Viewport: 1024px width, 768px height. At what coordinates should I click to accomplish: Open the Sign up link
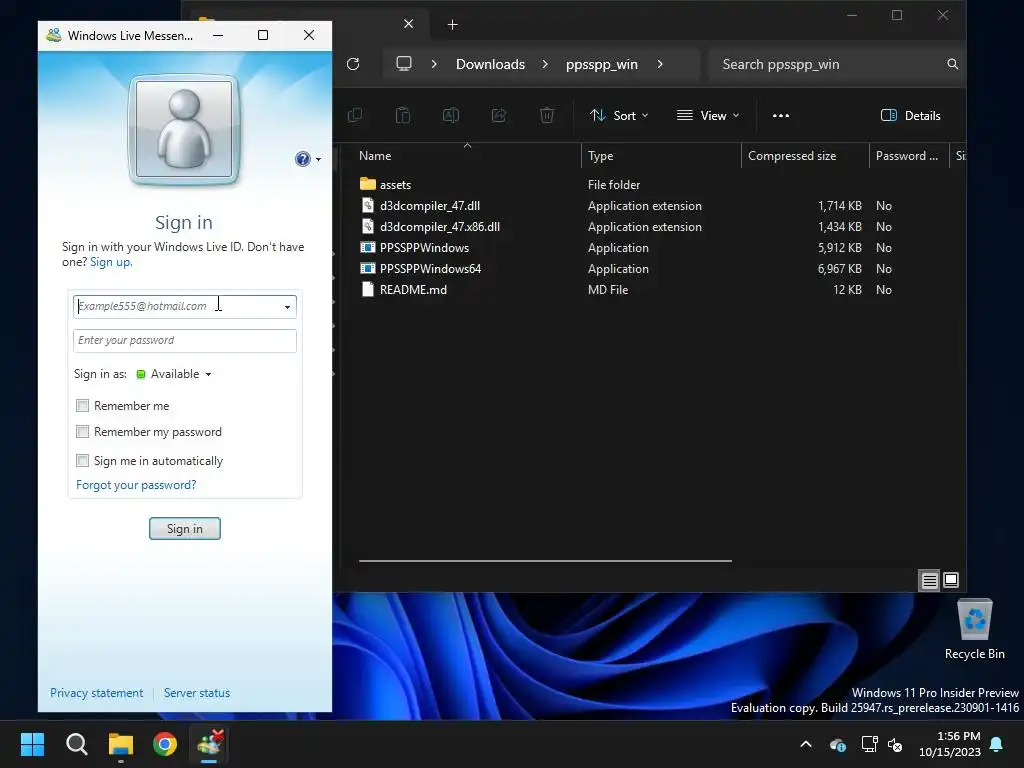click(x=110, y=262)
